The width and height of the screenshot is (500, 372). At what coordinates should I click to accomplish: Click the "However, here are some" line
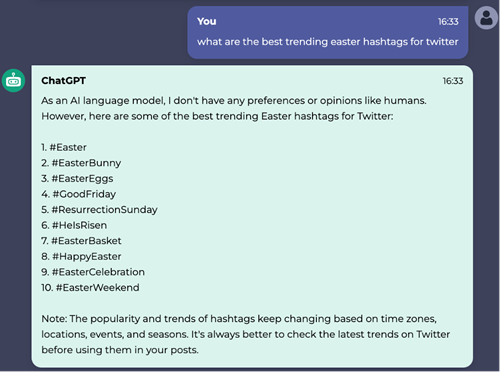217,116
